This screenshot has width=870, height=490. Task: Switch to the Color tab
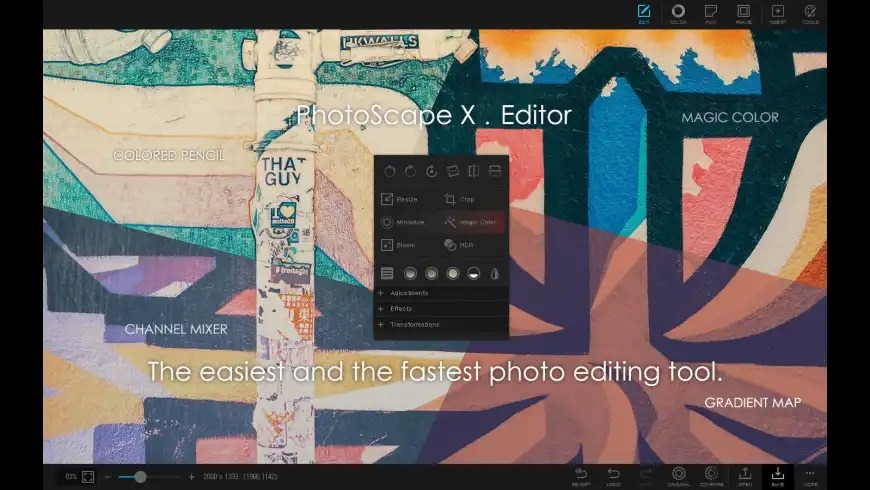[x=678, y=14]
